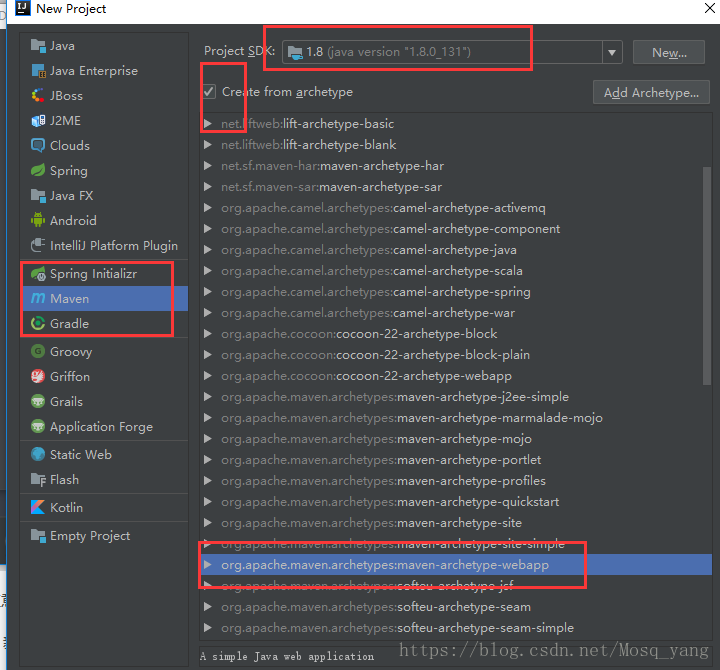Expand maven-archetype-webapp node

(x=208, y=565)
